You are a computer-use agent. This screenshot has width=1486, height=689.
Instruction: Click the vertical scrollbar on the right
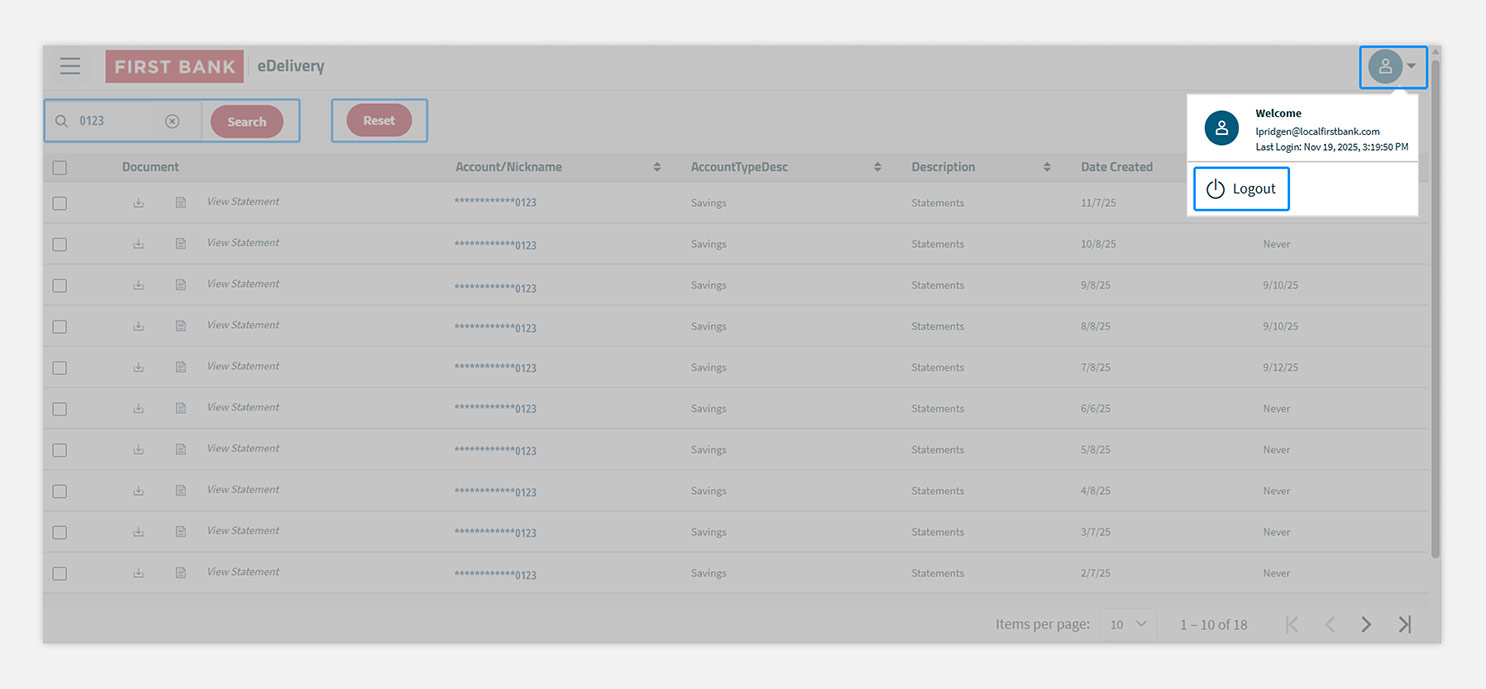pyautogui.click(x=1435, y=300)
